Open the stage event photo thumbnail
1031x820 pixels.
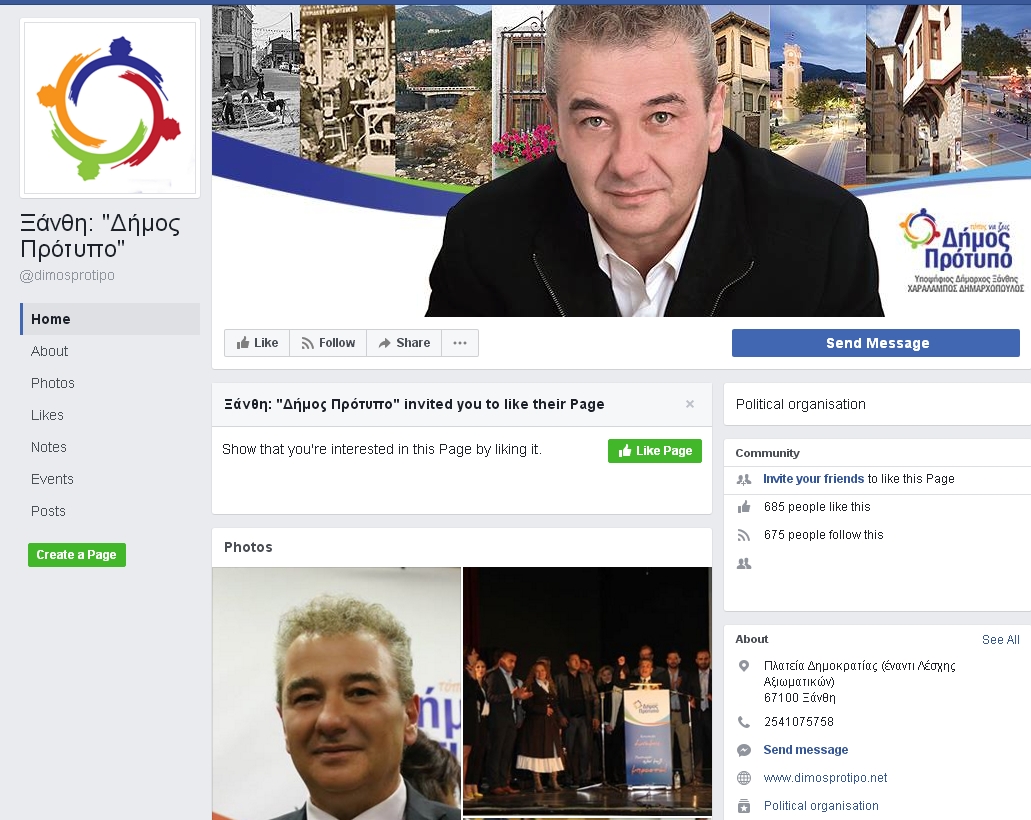[587, 691]
